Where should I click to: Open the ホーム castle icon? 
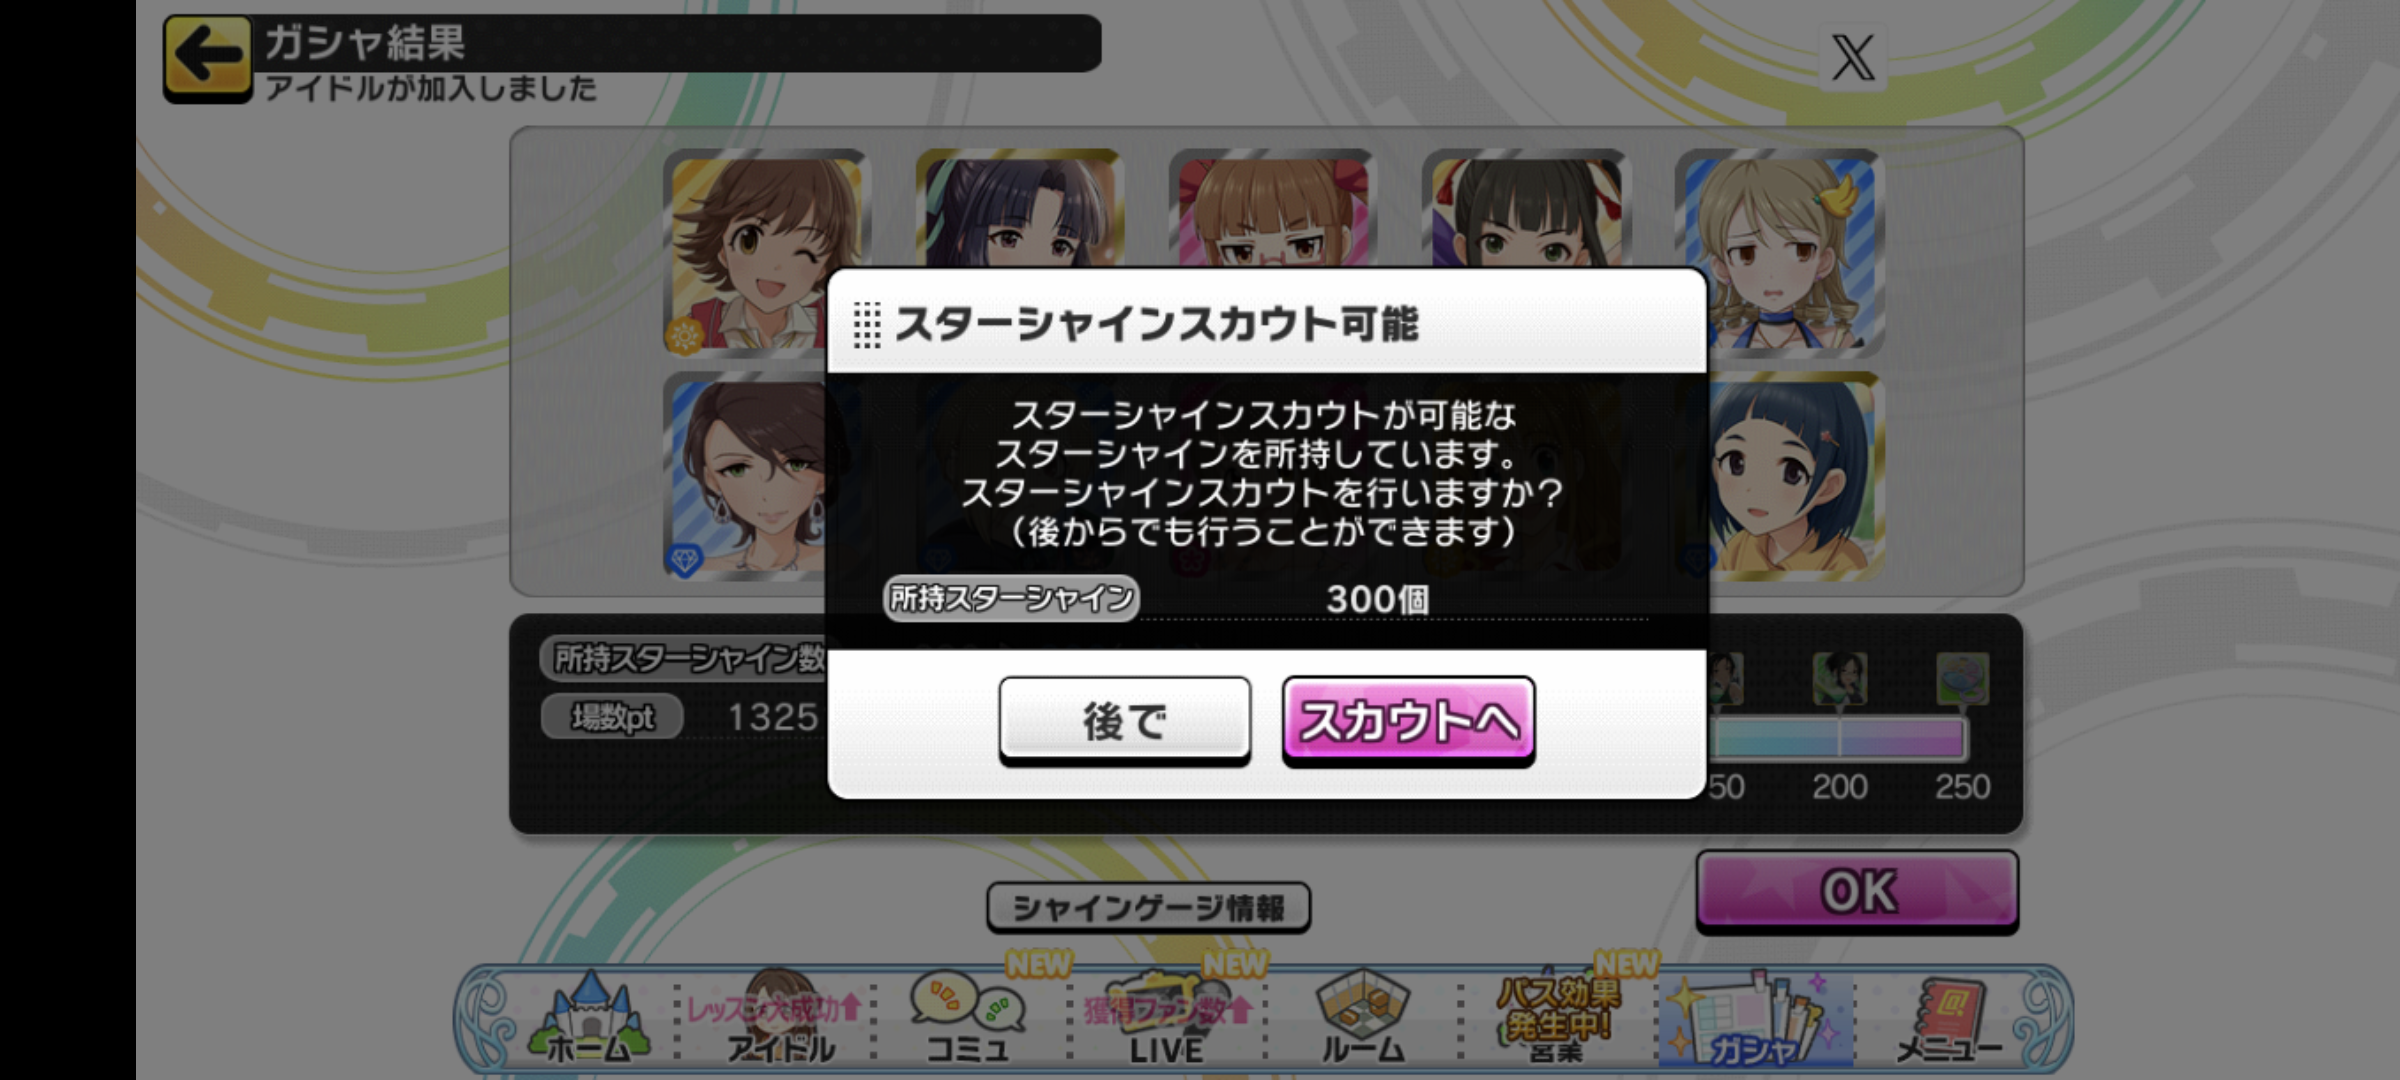point(589,1017)
